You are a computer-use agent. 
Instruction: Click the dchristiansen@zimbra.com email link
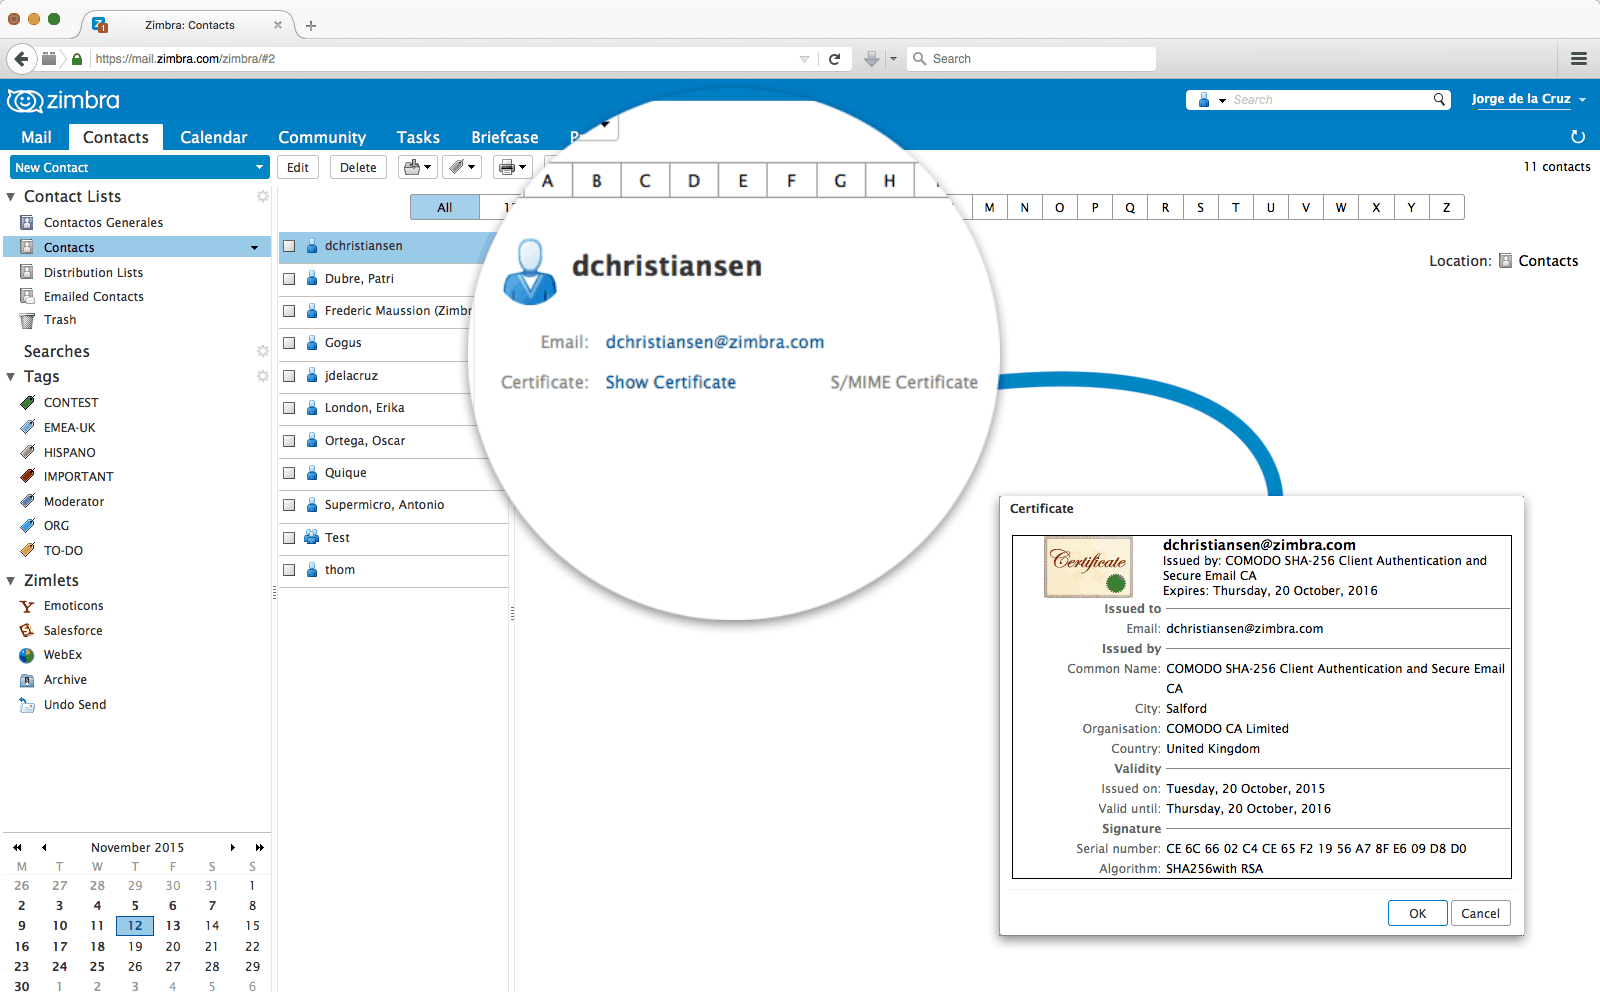[715, 342]
